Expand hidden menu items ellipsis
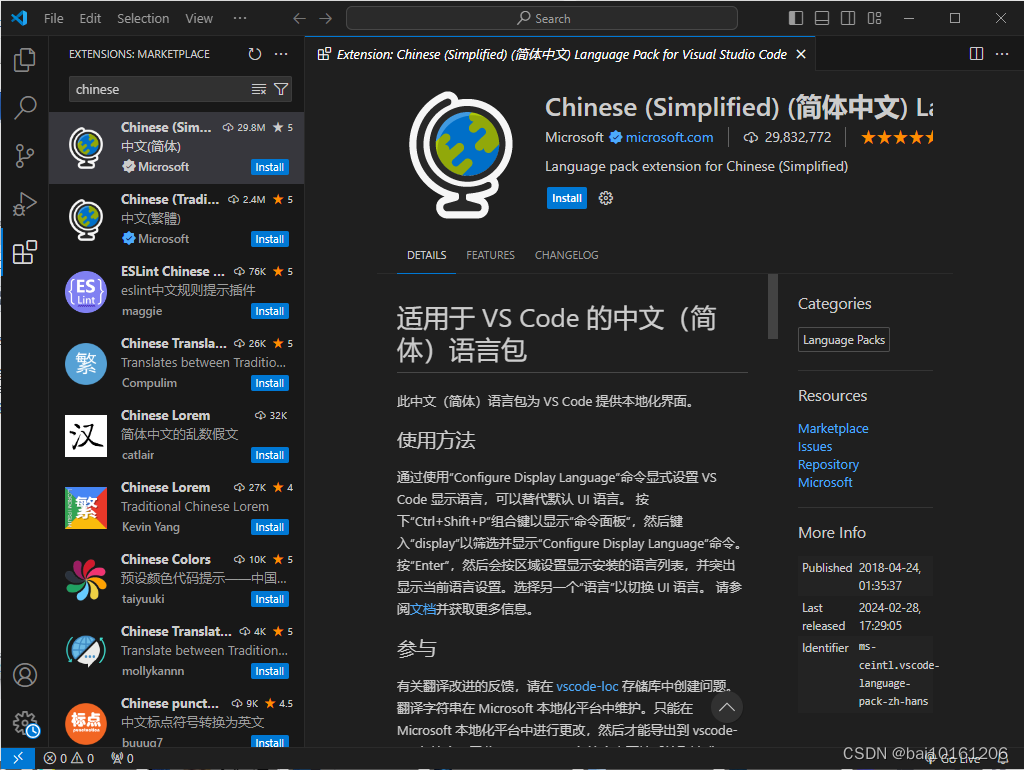 point(240,18)
